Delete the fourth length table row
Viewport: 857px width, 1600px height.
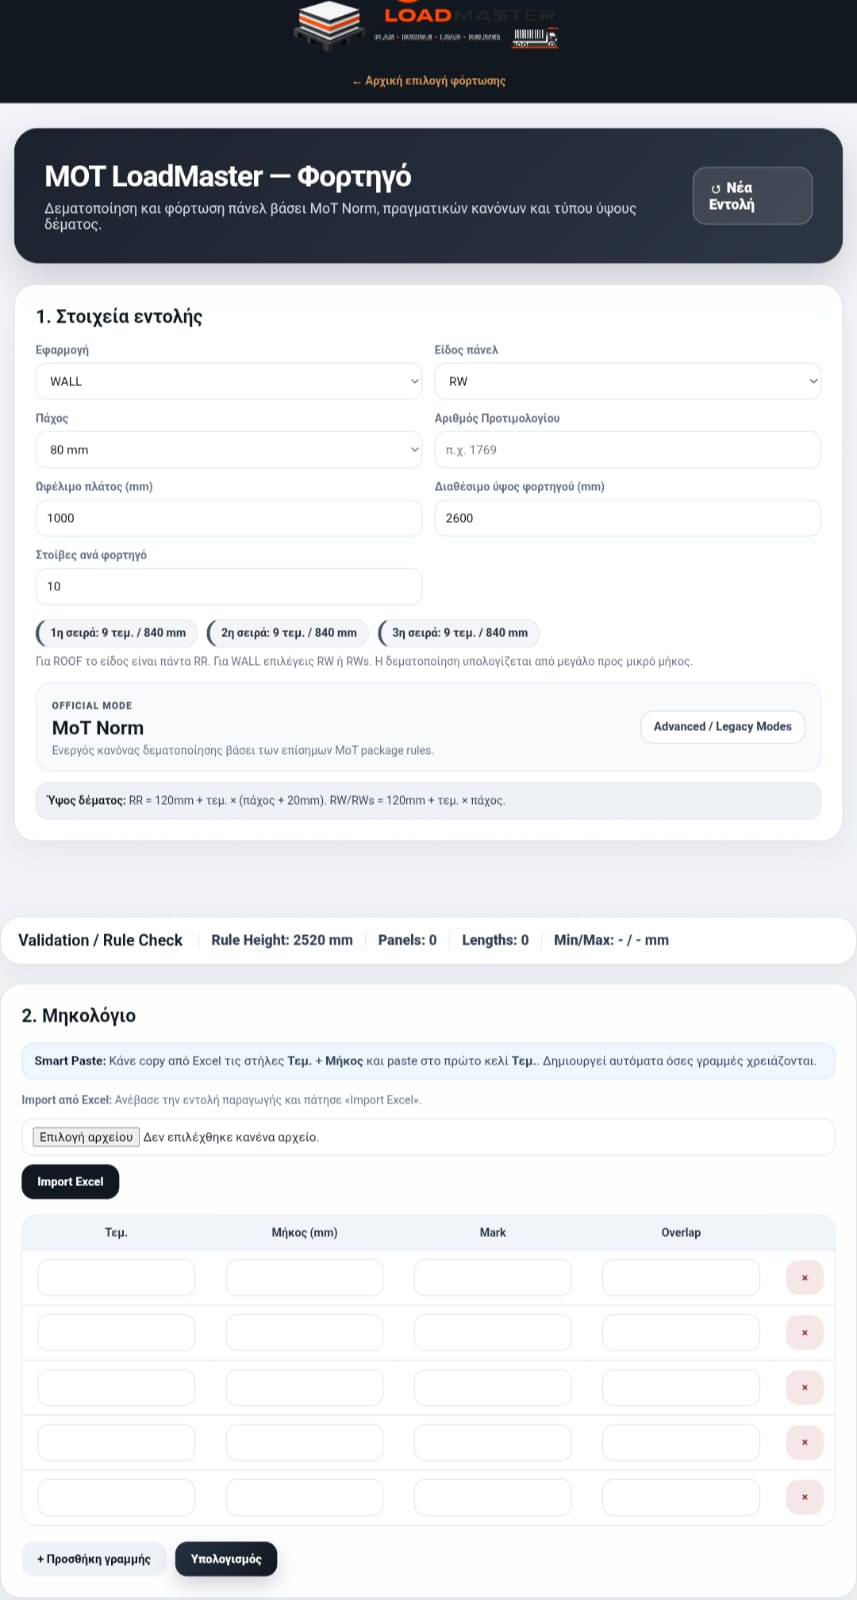[x=805, y=1442]
